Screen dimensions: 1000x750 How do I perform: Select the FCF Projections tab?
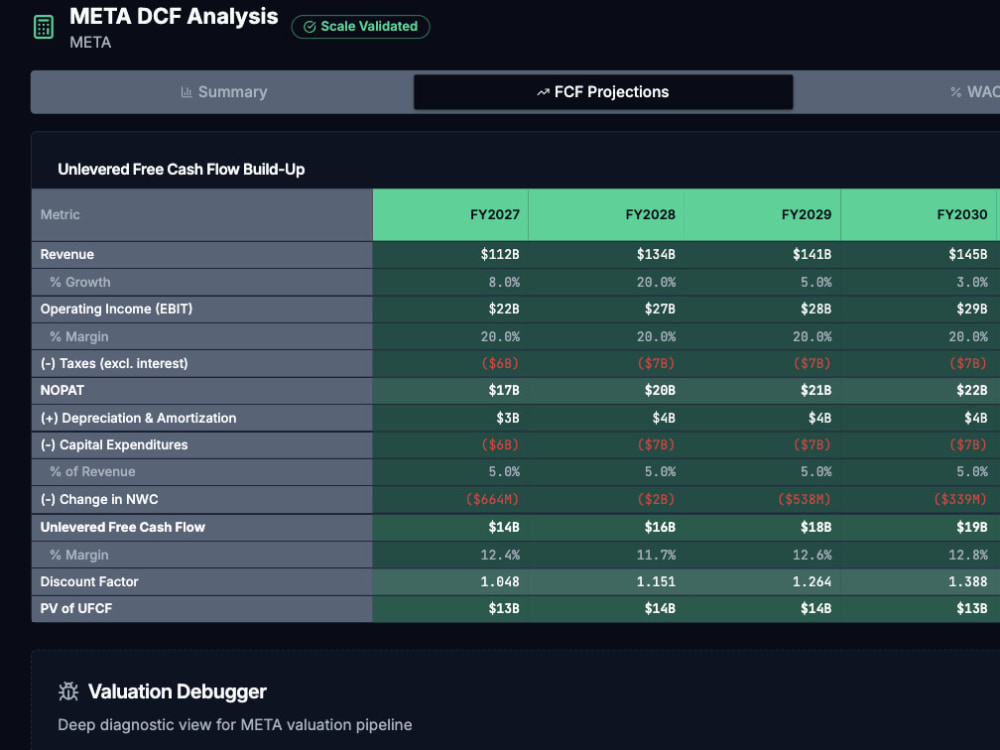603,92
